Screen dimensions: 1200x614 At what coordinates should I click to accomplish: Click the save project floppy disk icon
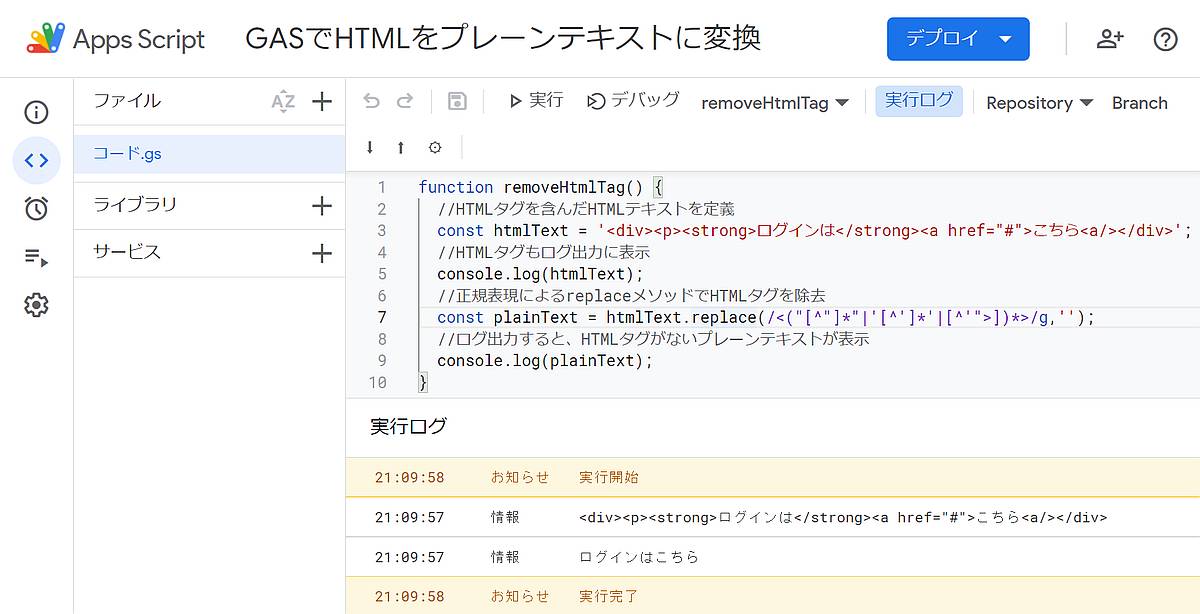[457, 100]
